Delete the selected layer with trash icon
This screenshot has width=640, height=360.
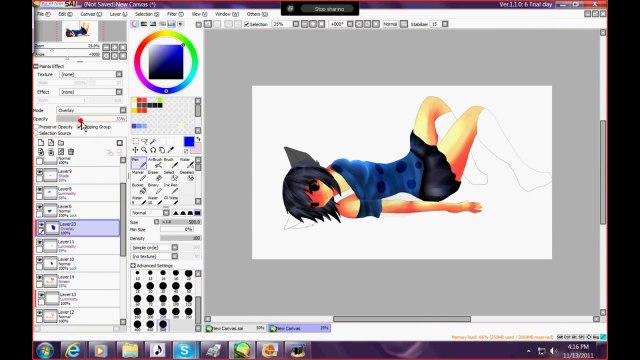71,152
